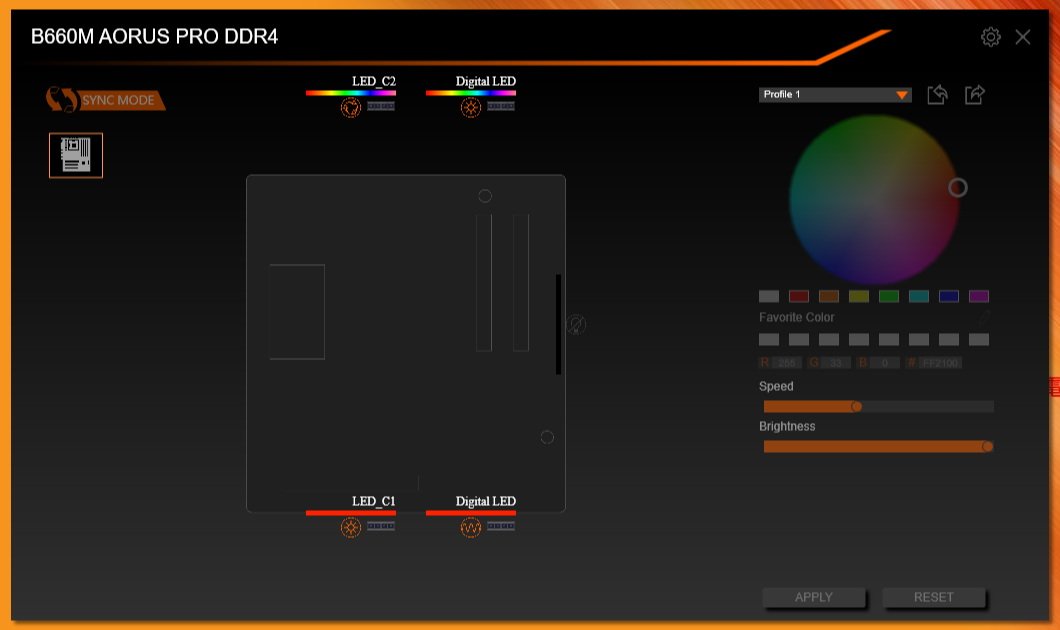Image resolution: width=1060 pixels, height=630 pixels.
Task: Open the settings gear icon
Action: [990, 37]
